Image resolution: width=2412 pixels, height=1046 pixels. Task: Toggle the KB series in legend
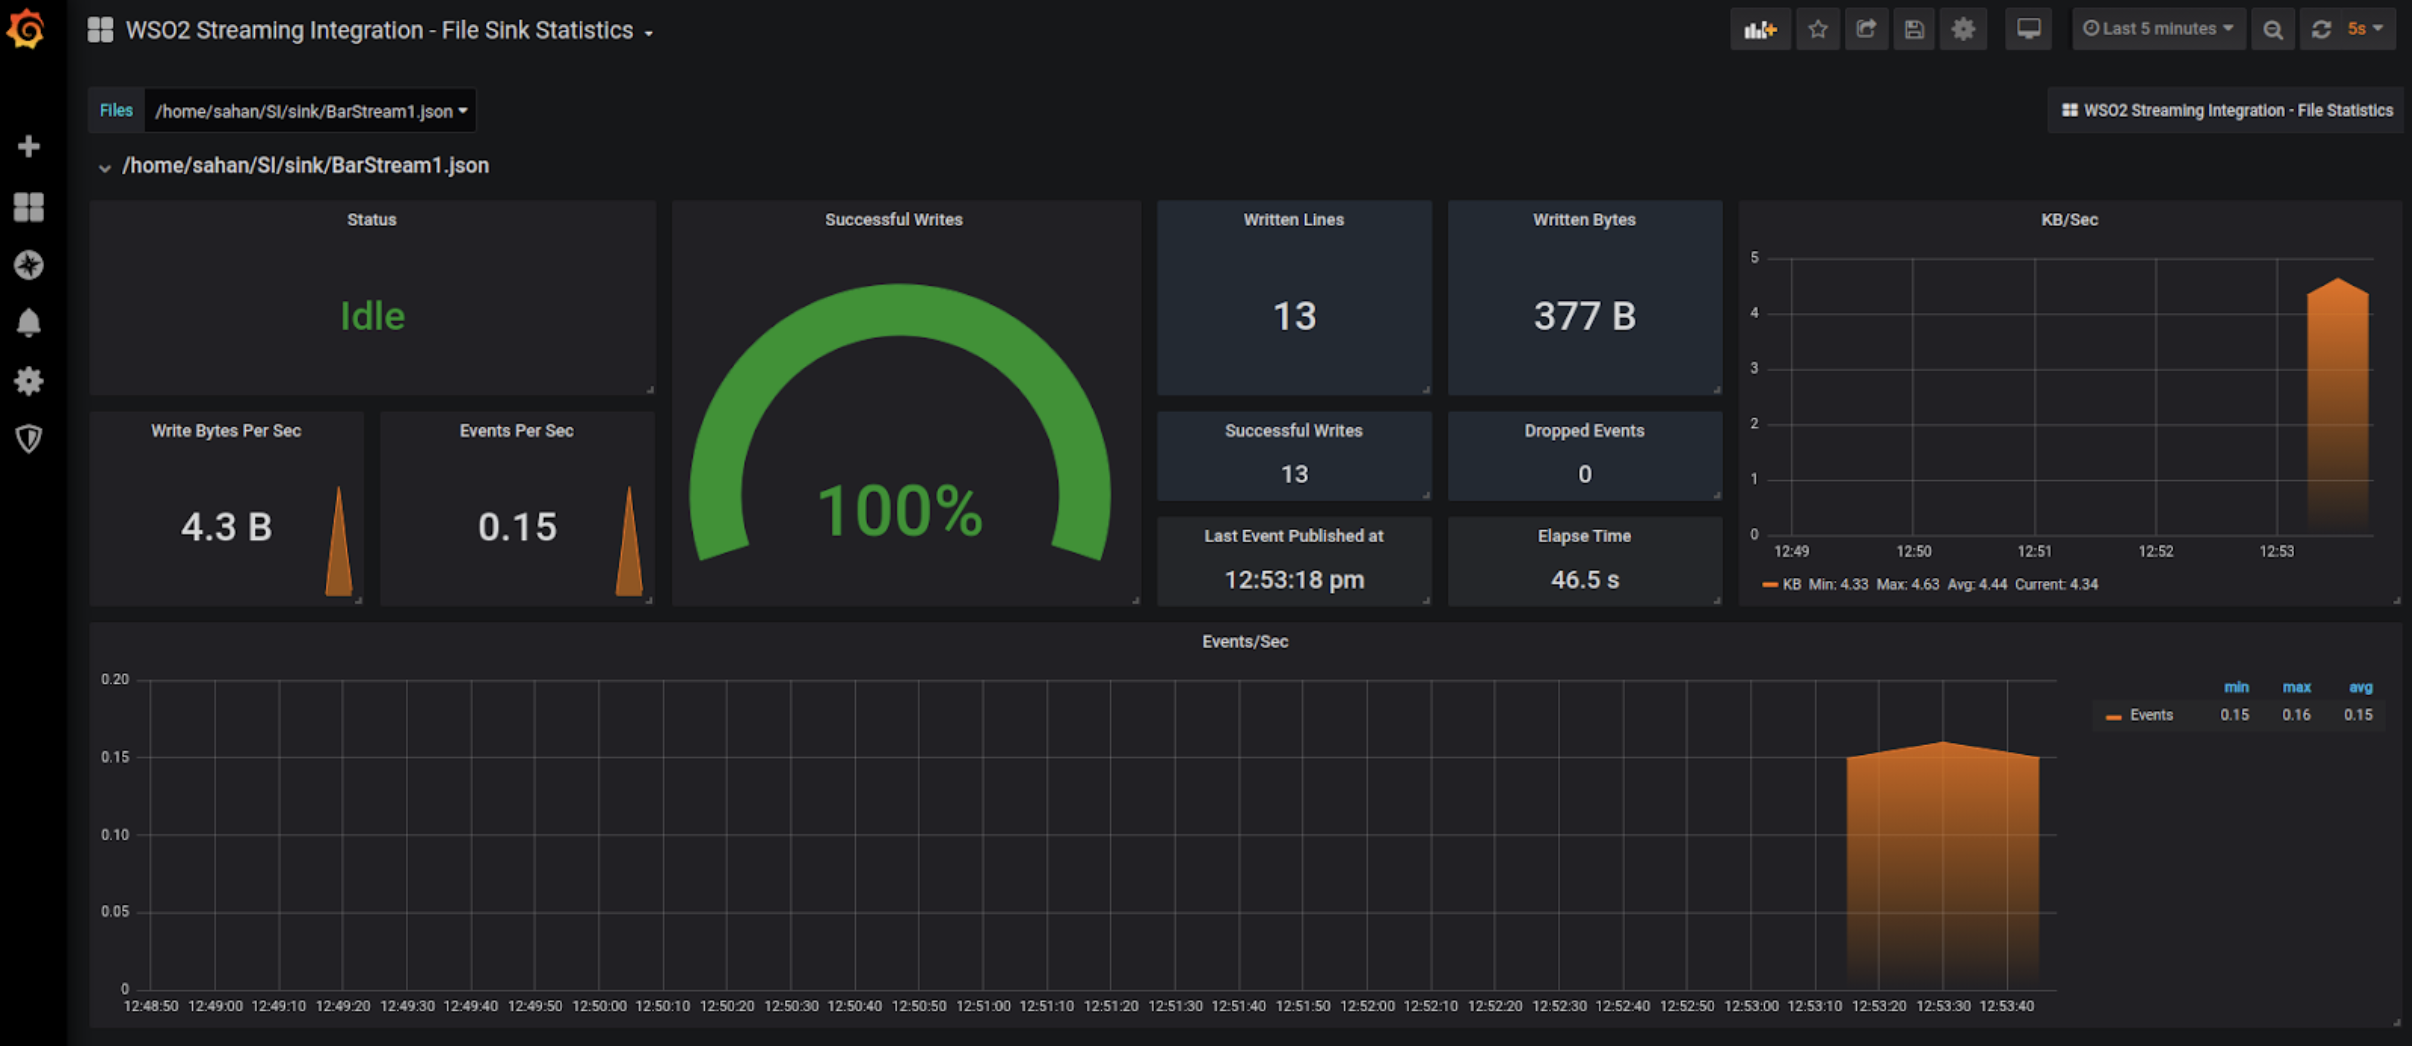click(x=1791, y=585)
